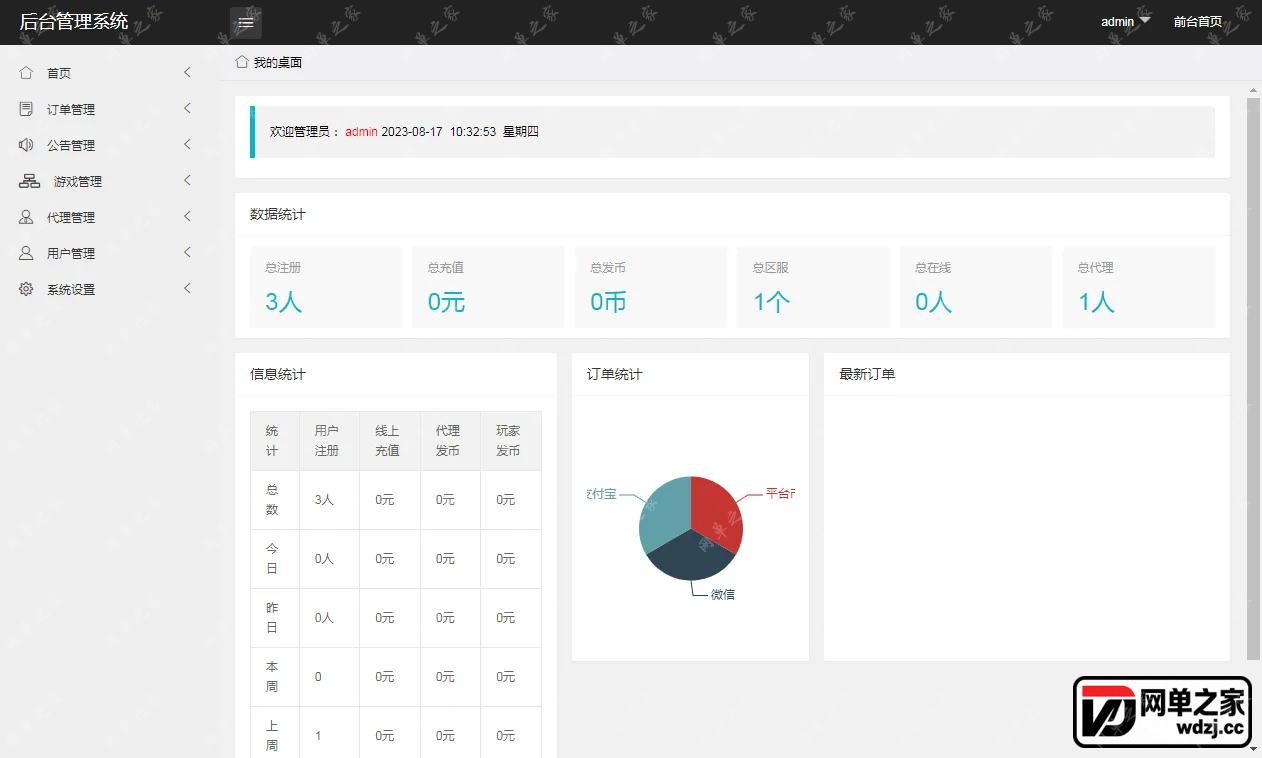
Task: Click the vertical page scrollbar
Action: 1254,378
